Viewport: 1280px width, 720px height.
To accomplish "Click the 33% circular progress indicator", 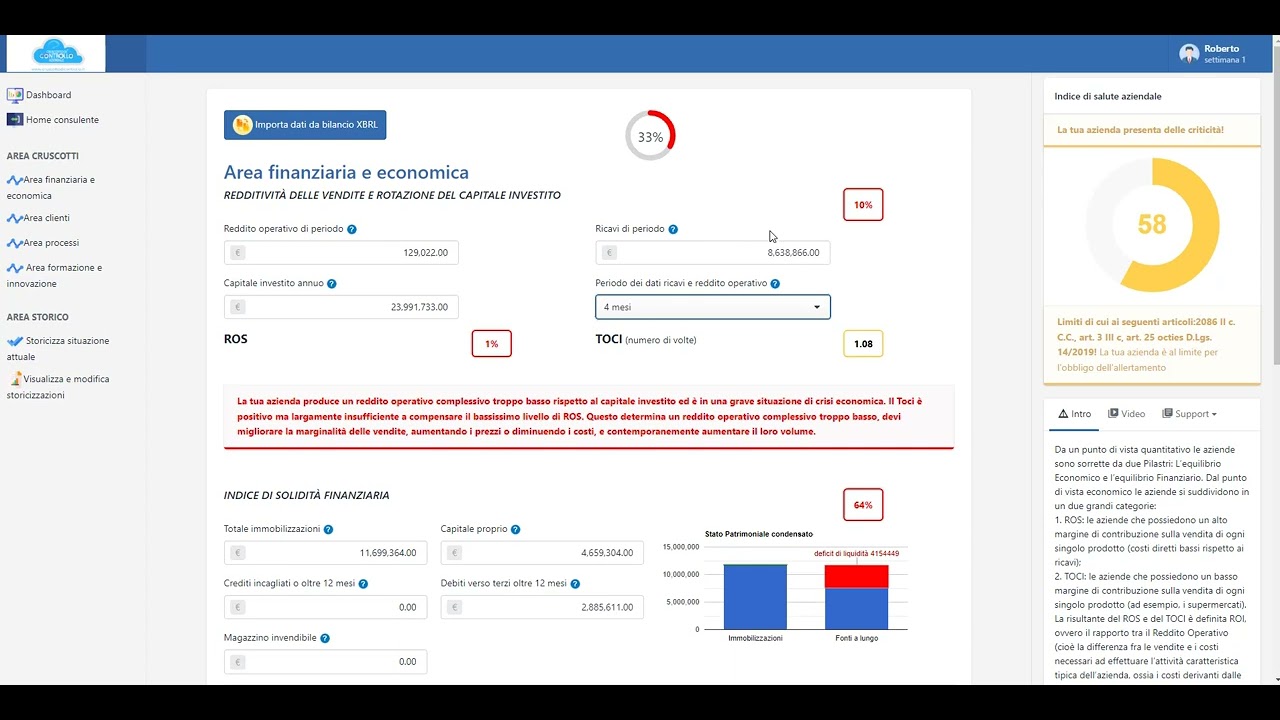I will coord(650,136).
